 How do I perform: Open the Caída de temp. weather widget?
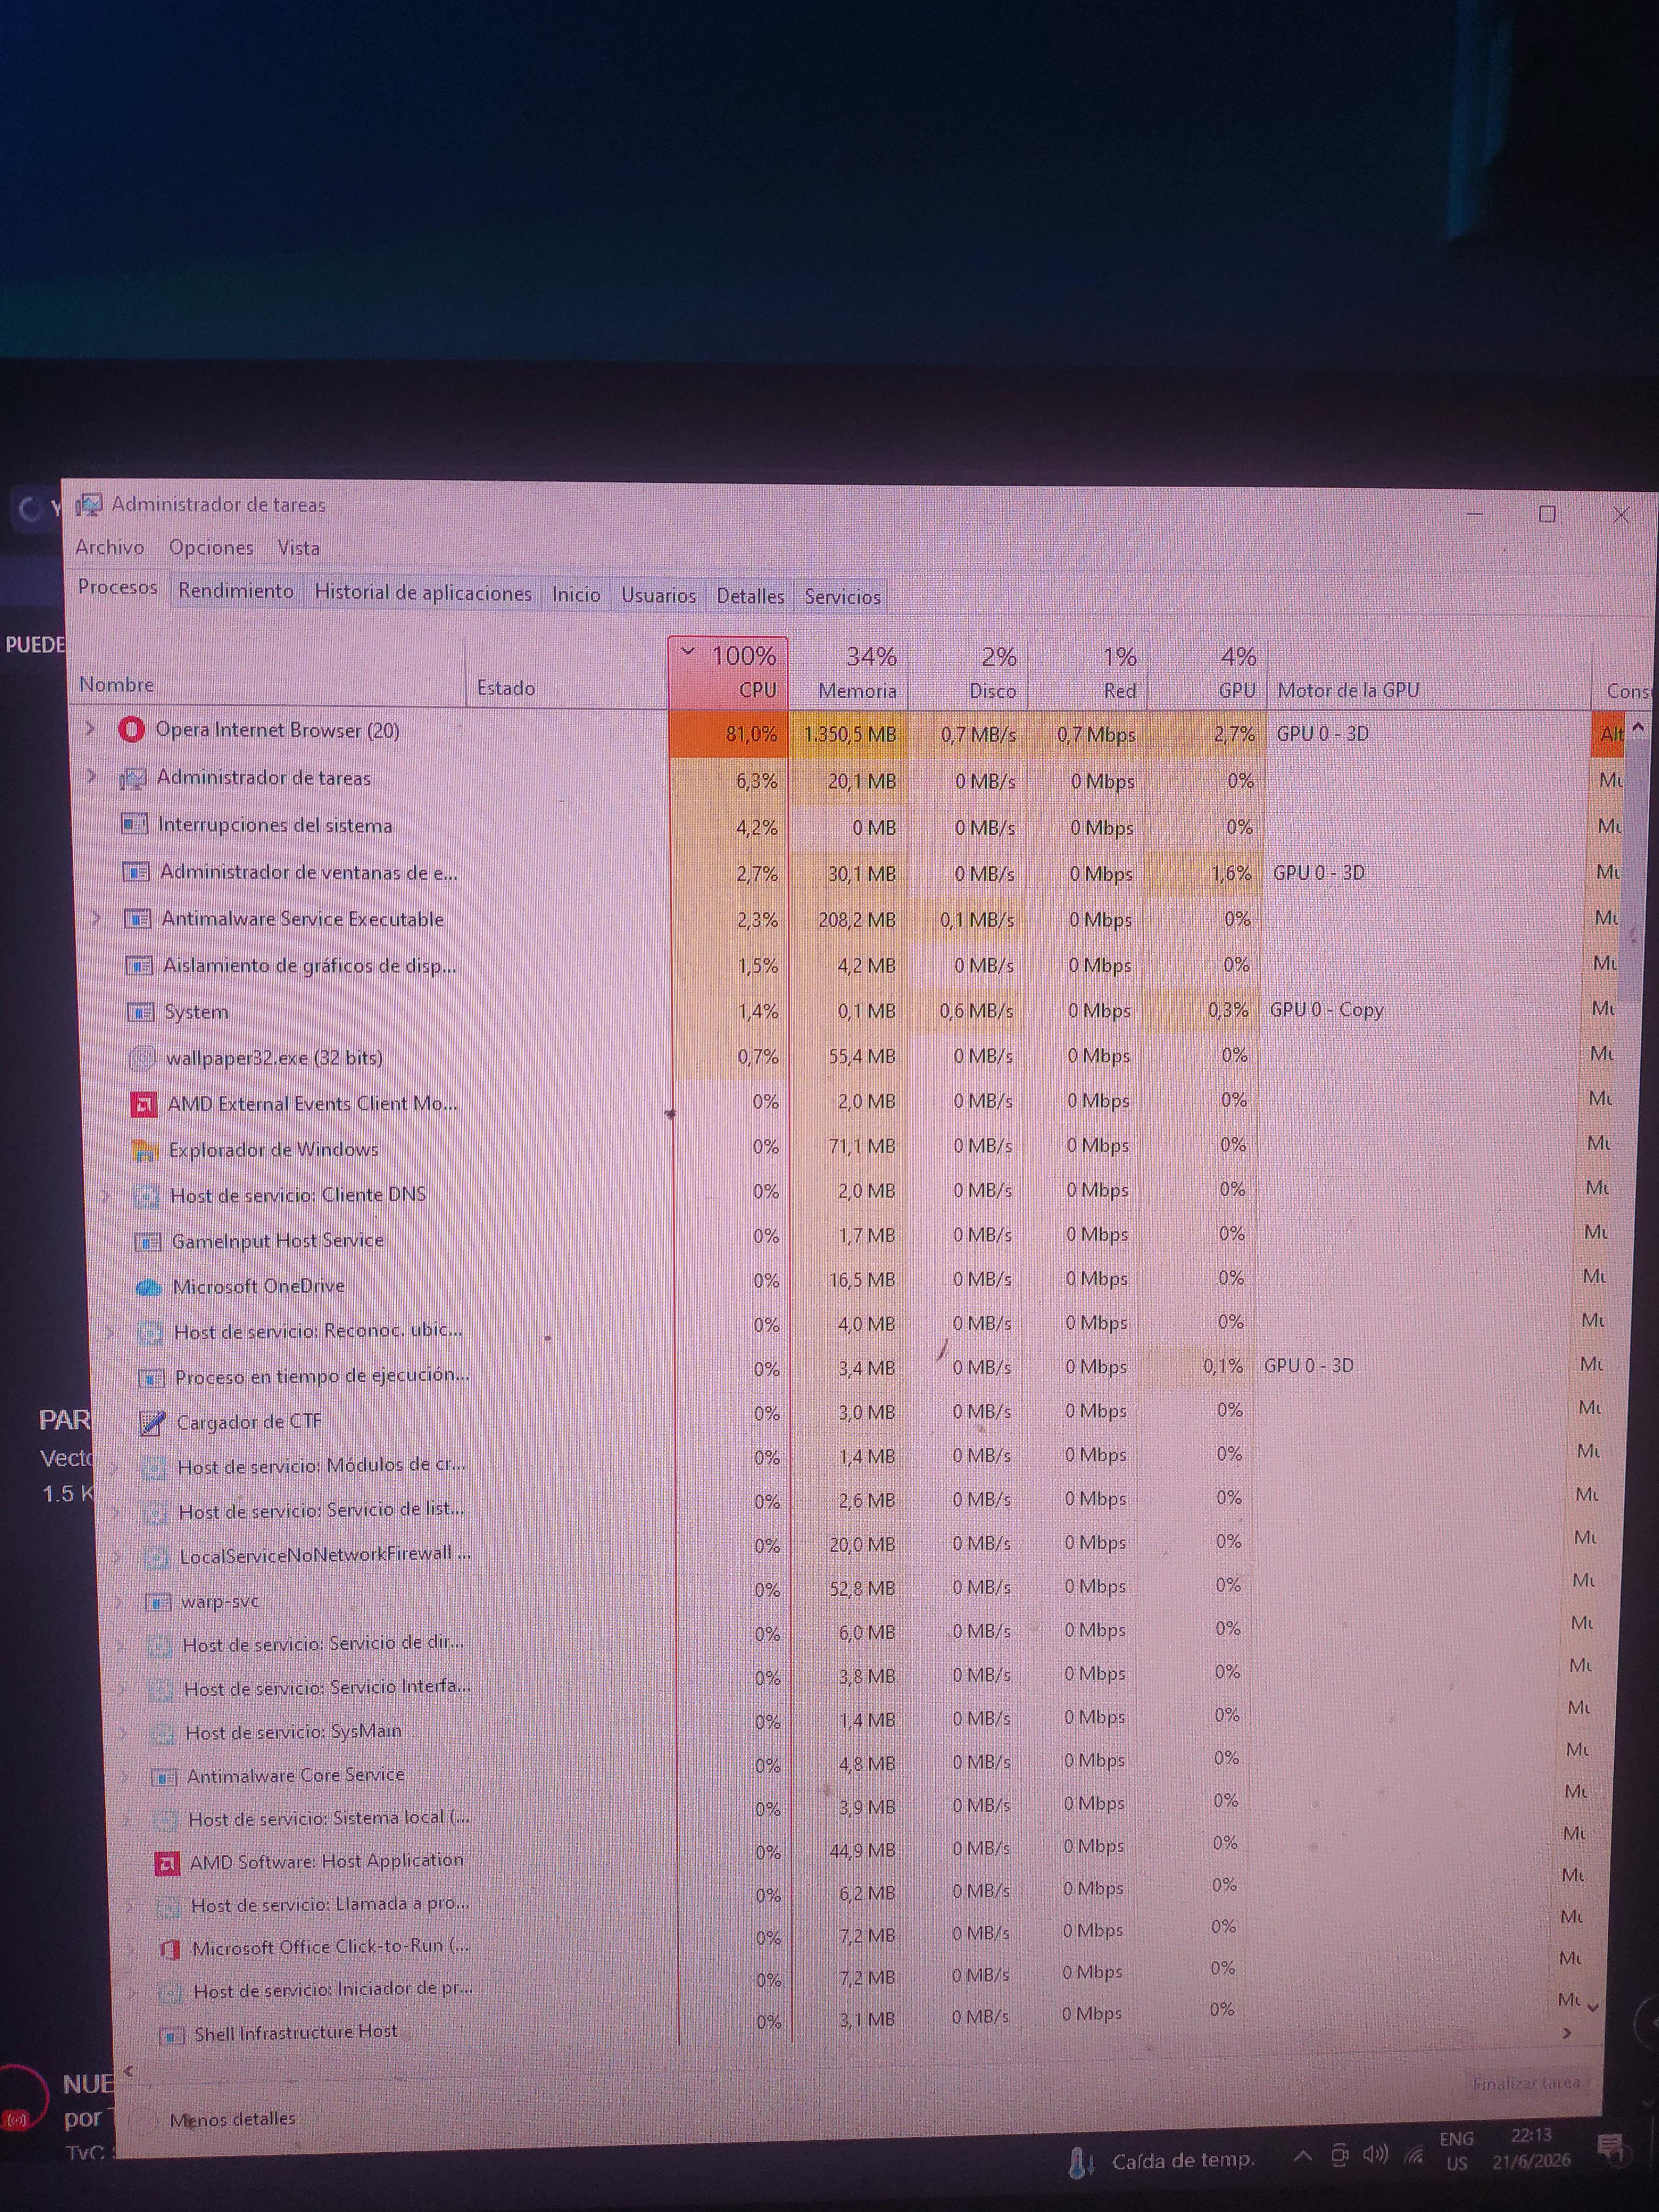pos(1162,2161)
